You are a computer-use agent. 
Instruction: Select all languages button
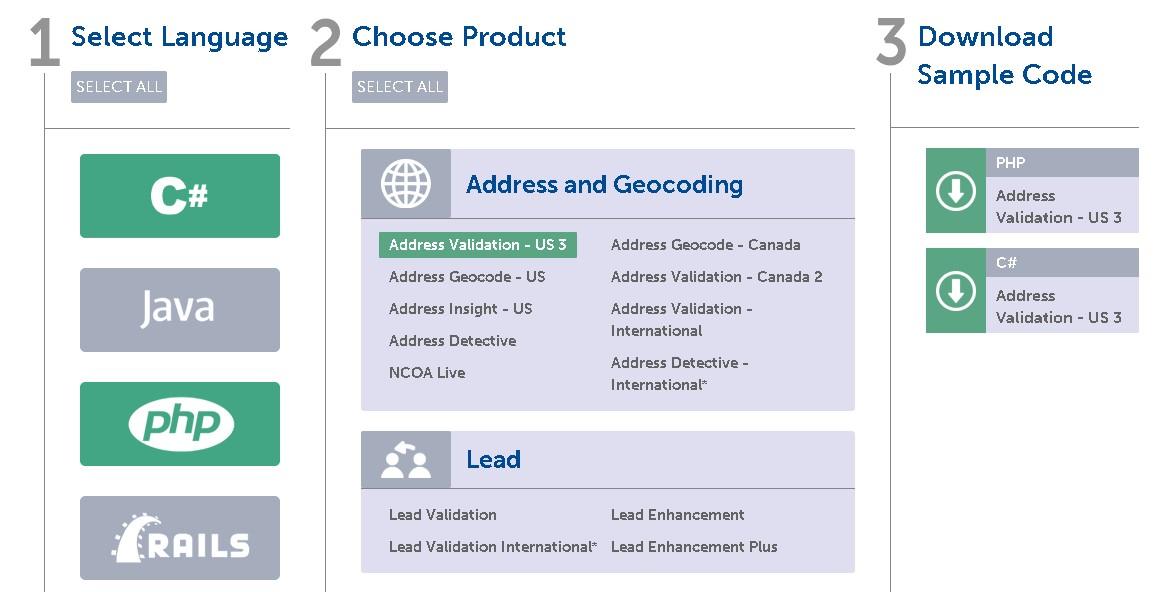[x=119, y=87]
